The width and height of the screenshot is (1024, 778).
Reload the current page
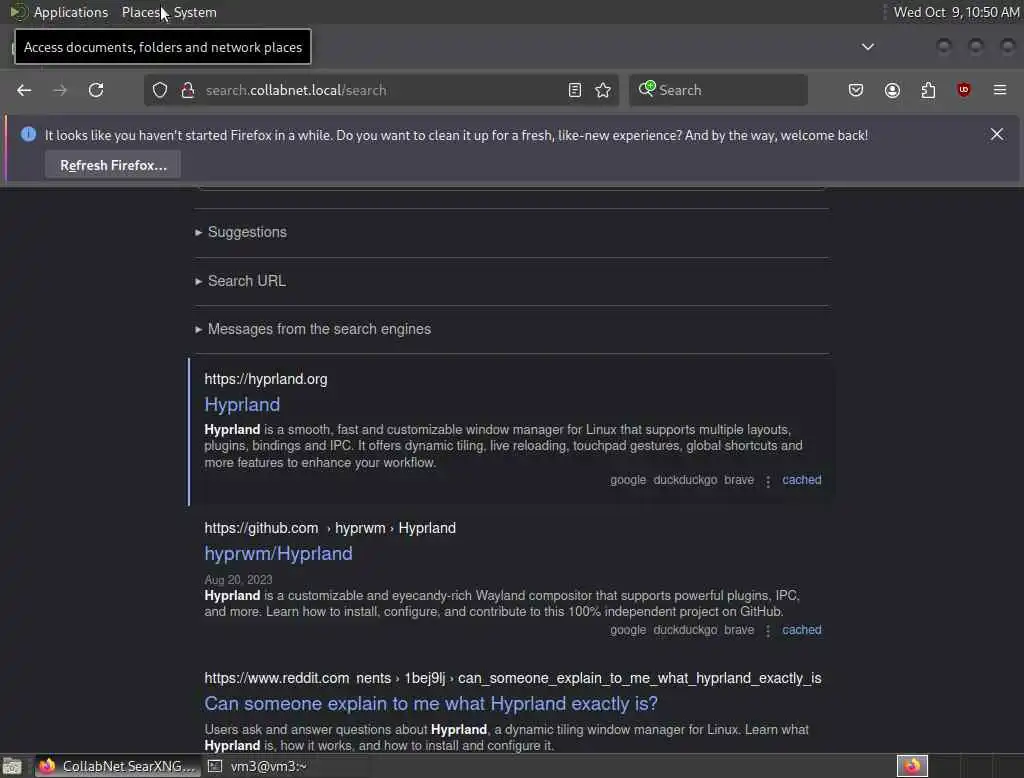tap(96, 90)
